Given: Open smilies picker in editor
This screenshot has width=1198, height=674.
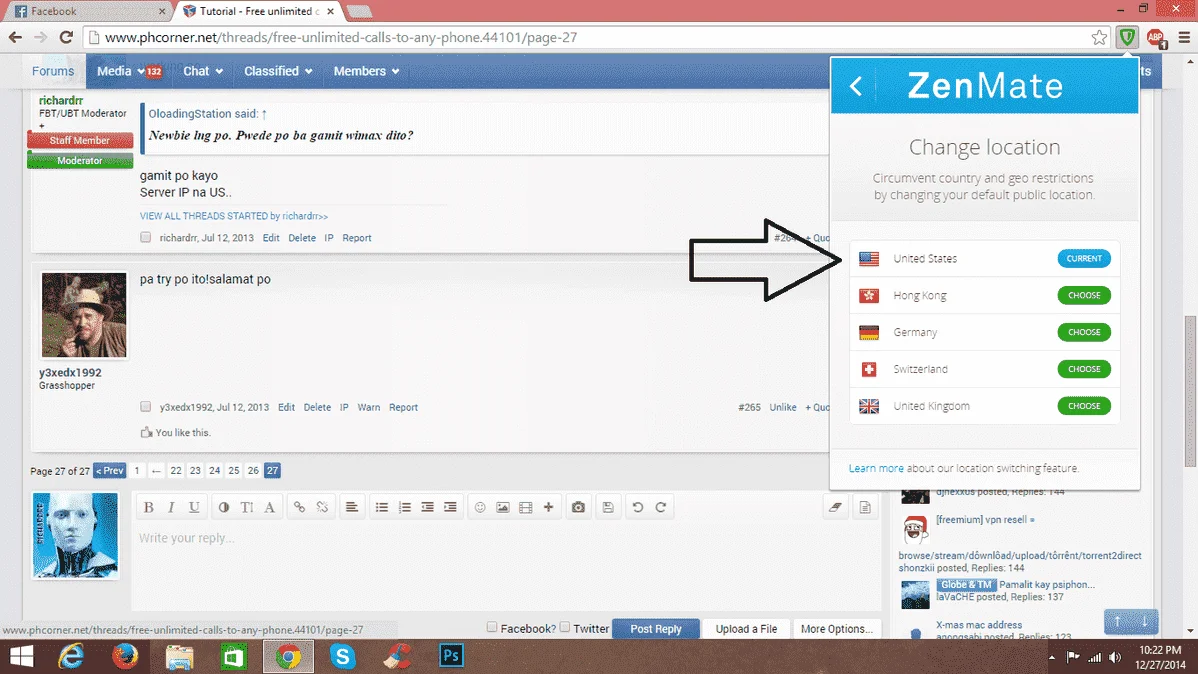Looking at the screenshot, I should pyautogui.click(x=480, y=507).
